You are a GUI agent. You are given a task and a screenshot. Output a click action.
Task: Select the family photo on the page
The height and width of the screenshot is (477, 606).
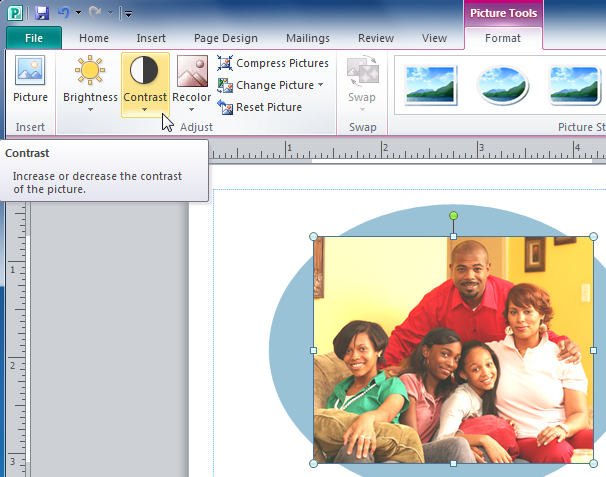click(453, 350)
